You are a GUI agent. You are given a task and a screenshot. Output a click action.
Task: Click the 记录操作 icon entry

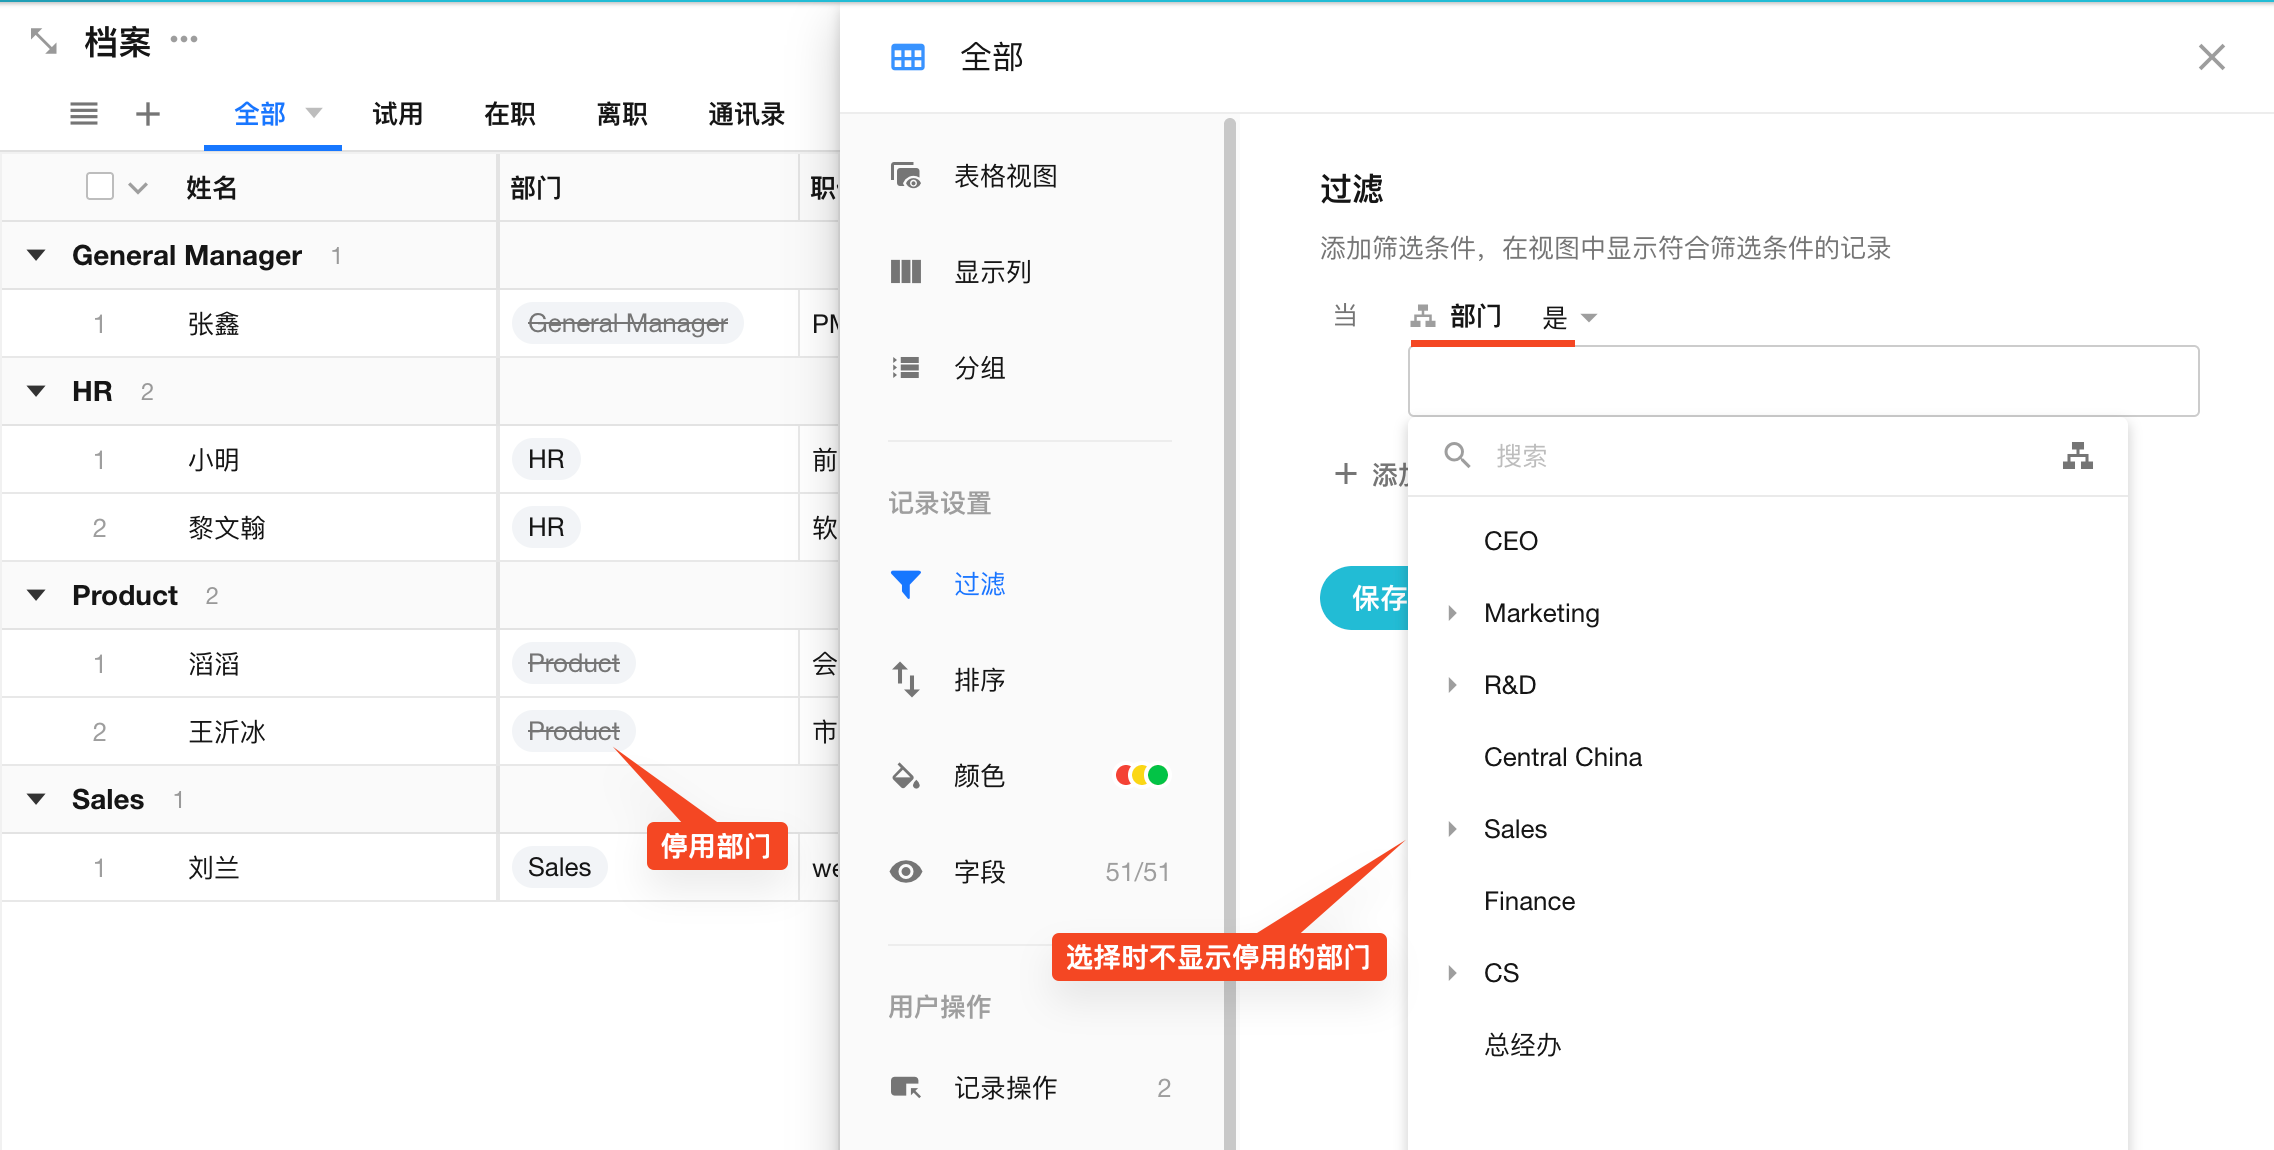coord(906,1087)
